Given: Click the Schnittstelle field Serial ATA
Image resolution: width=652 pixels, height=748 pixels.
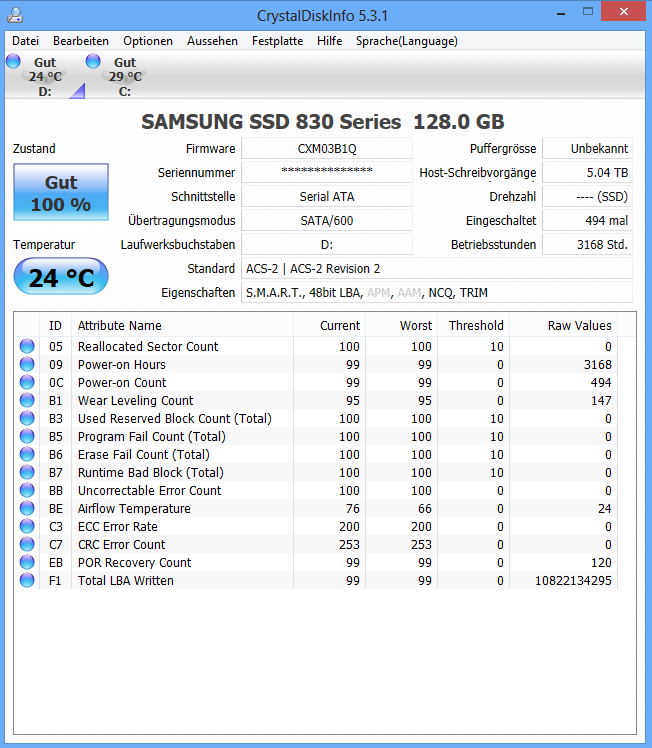Looking at the screenshot, I should pyautogui.click(x=327, y=197).
